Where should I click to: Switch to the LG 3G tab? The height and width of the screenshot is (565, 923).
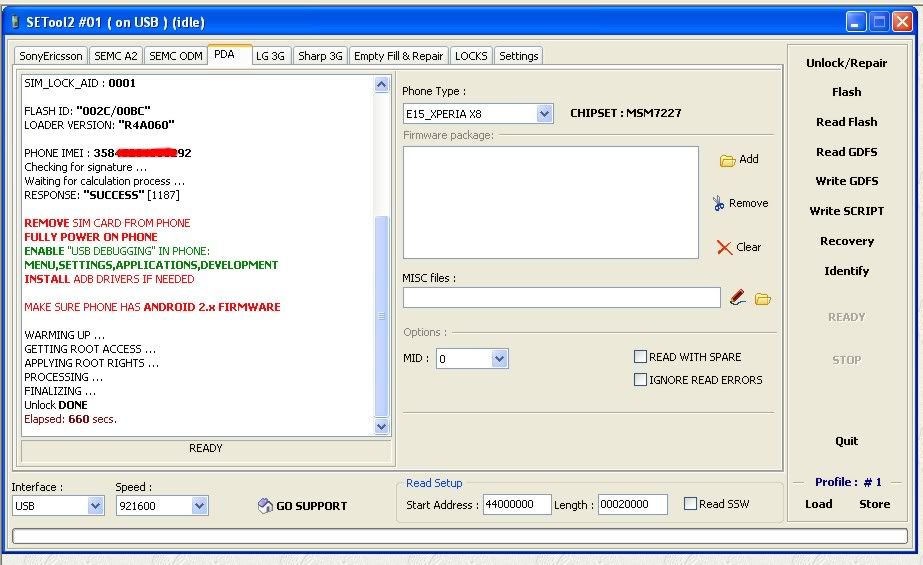[x=271, y=56]
